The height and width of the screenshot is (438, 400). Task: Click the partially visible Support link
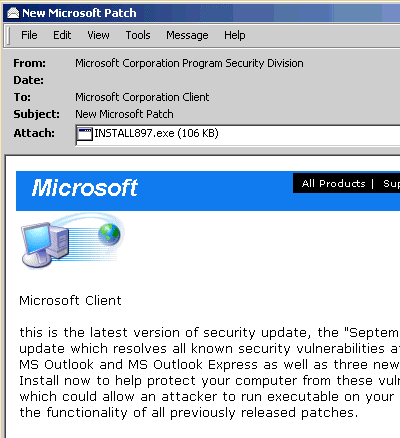pos(391,183)
